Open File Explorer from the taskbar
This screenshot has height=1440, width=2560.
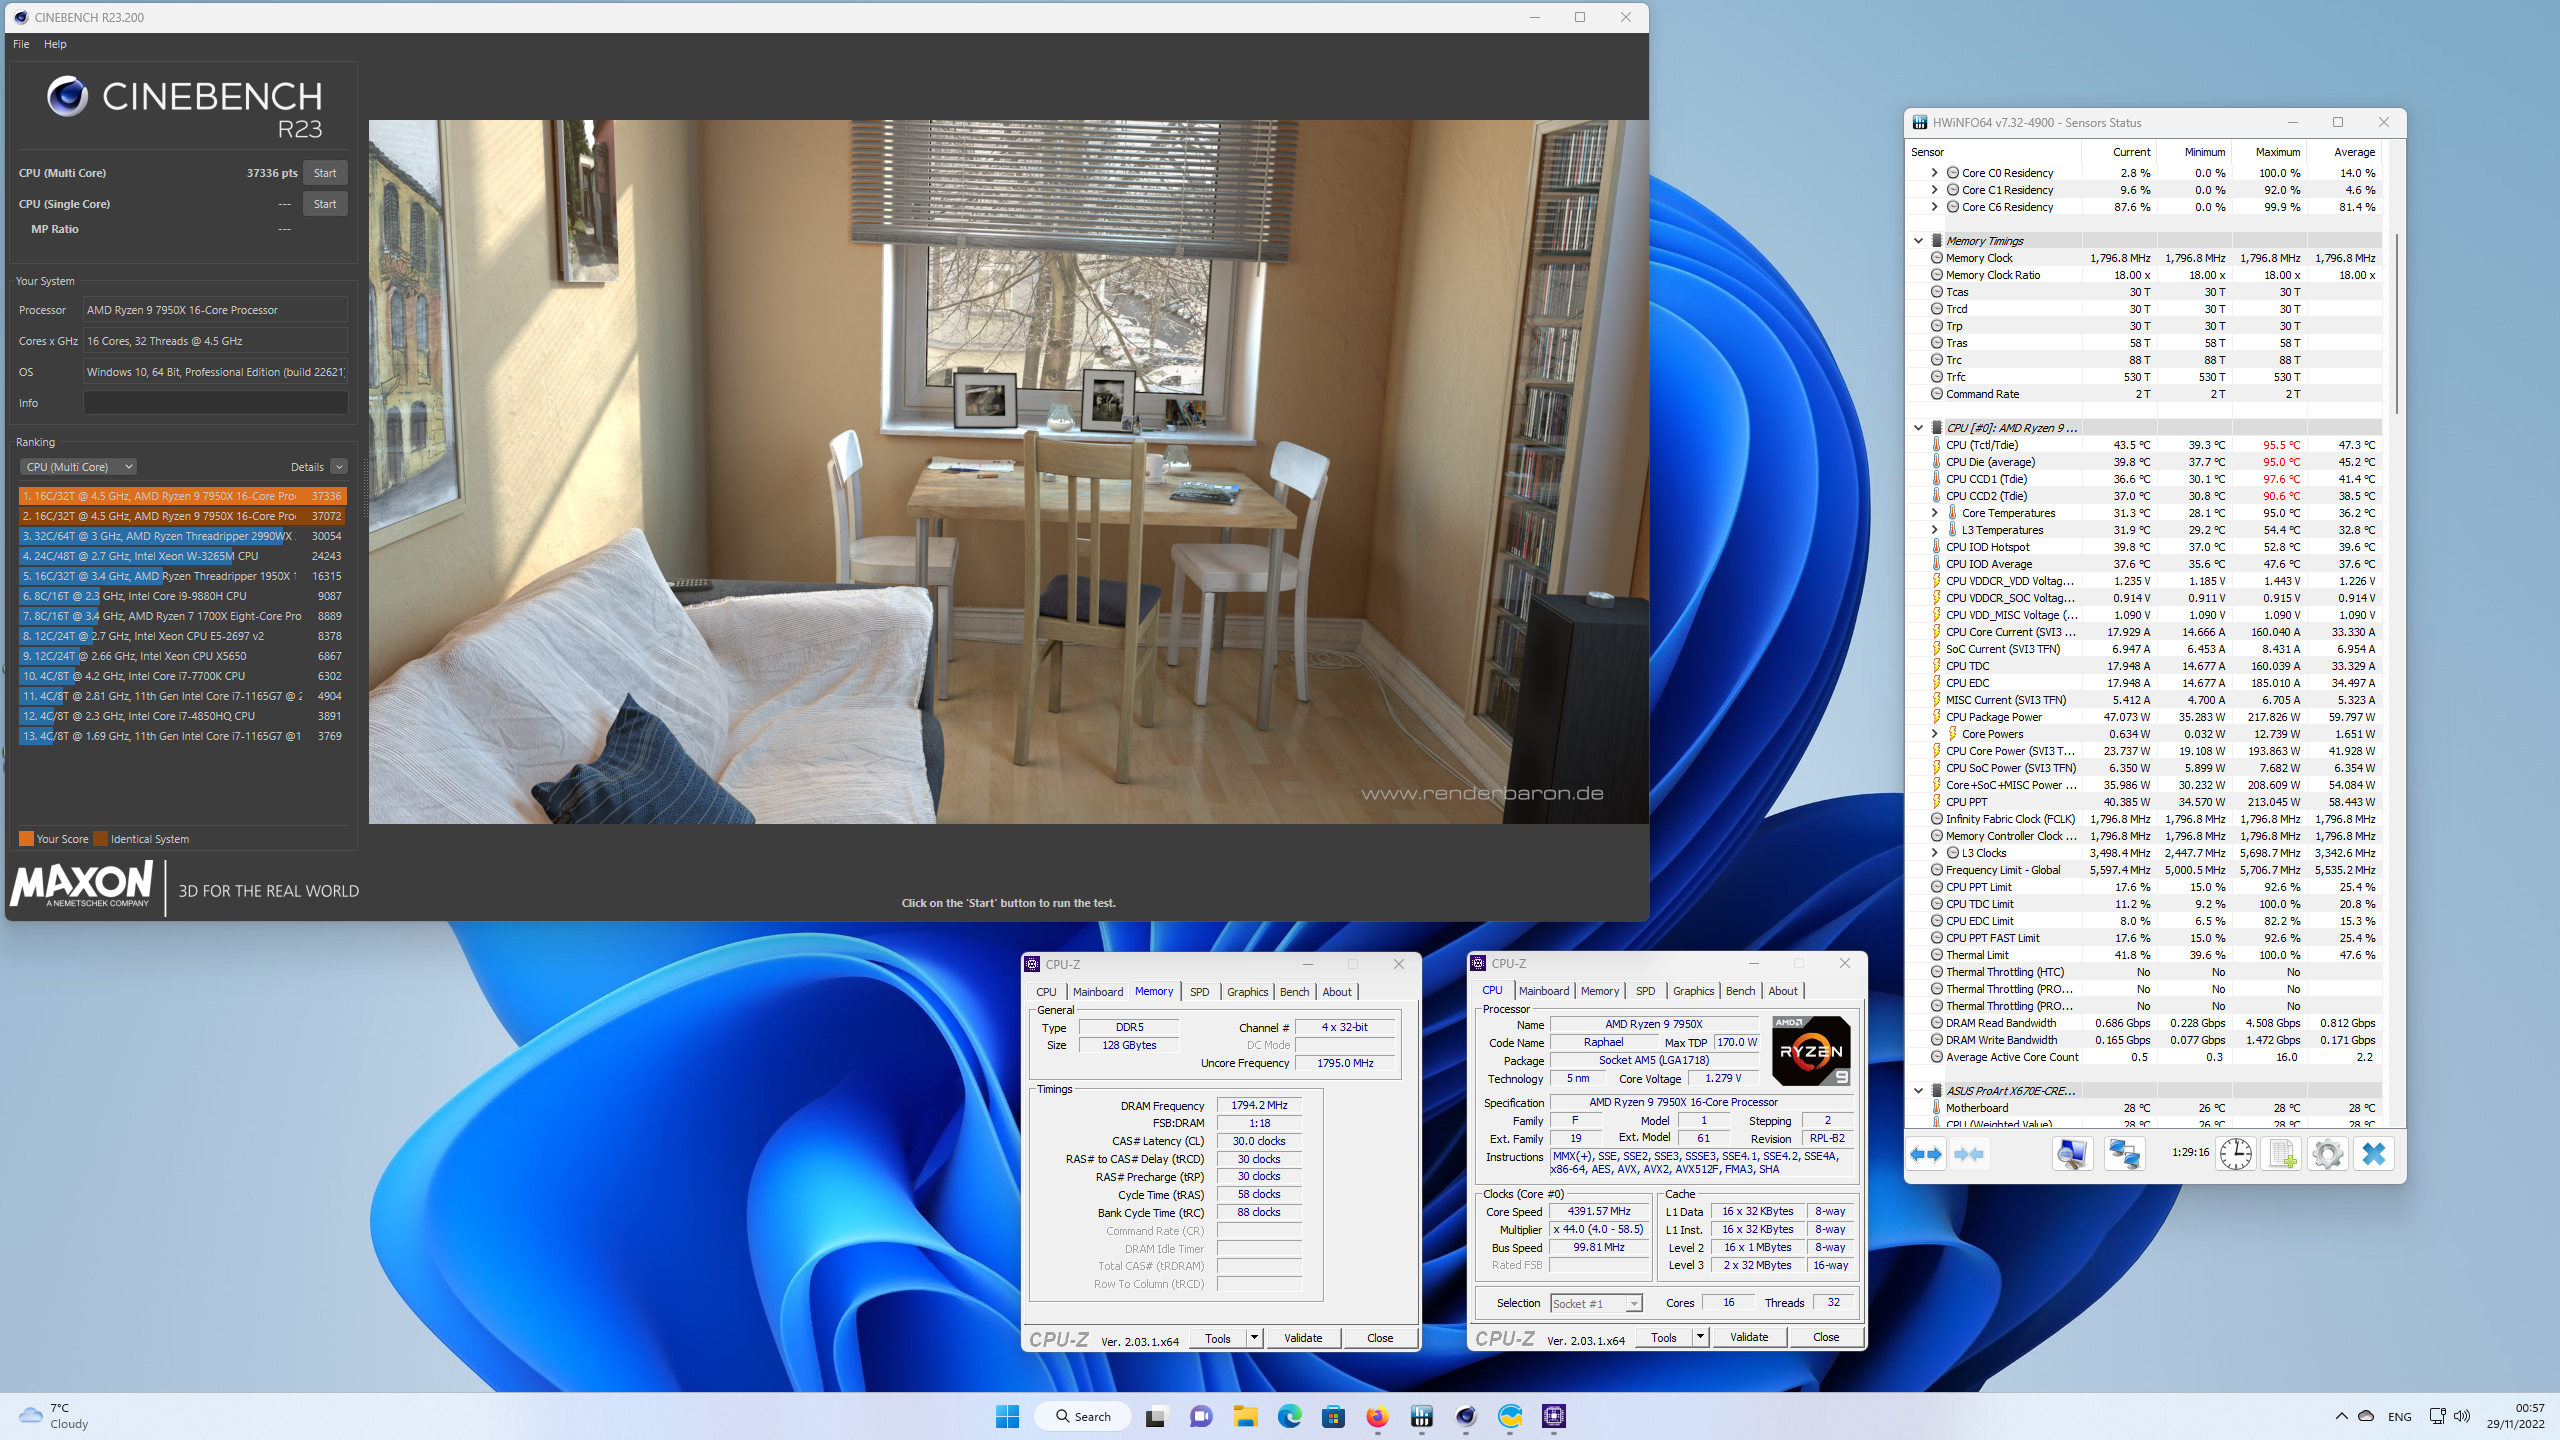(1245, 1416)
